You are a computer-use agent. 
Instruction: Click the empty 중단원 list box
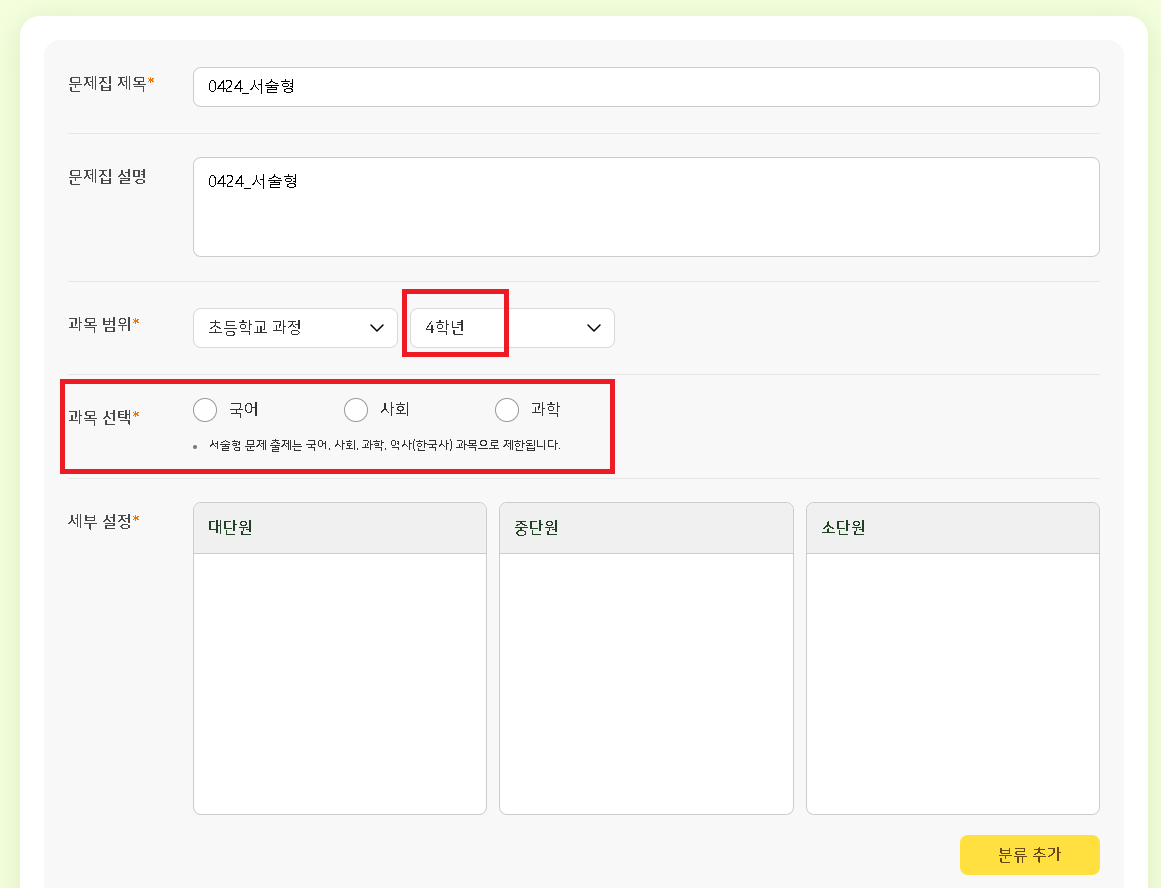coord(645,683)
